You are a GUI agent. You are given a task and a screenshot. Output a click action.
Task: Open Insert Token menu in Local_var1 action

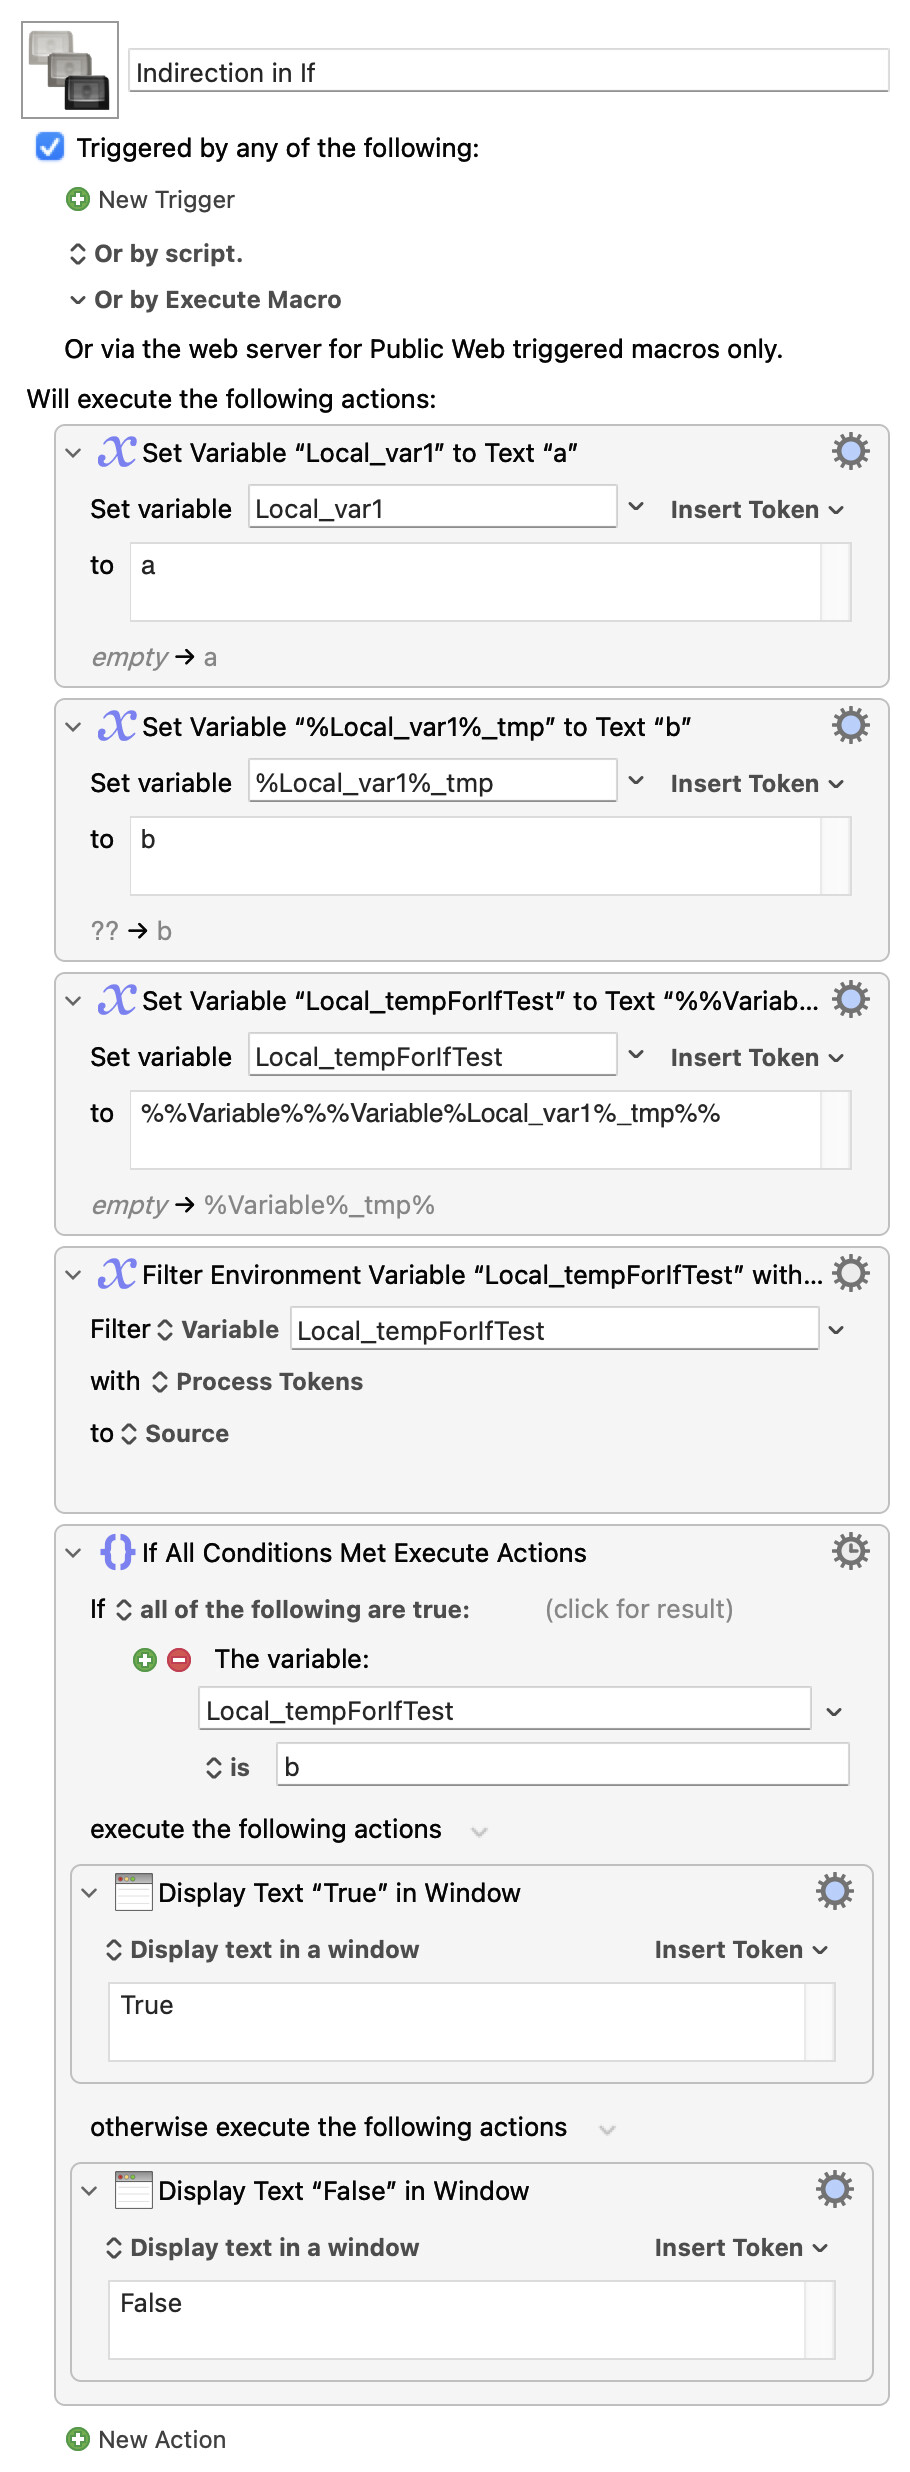click(756, 510)
